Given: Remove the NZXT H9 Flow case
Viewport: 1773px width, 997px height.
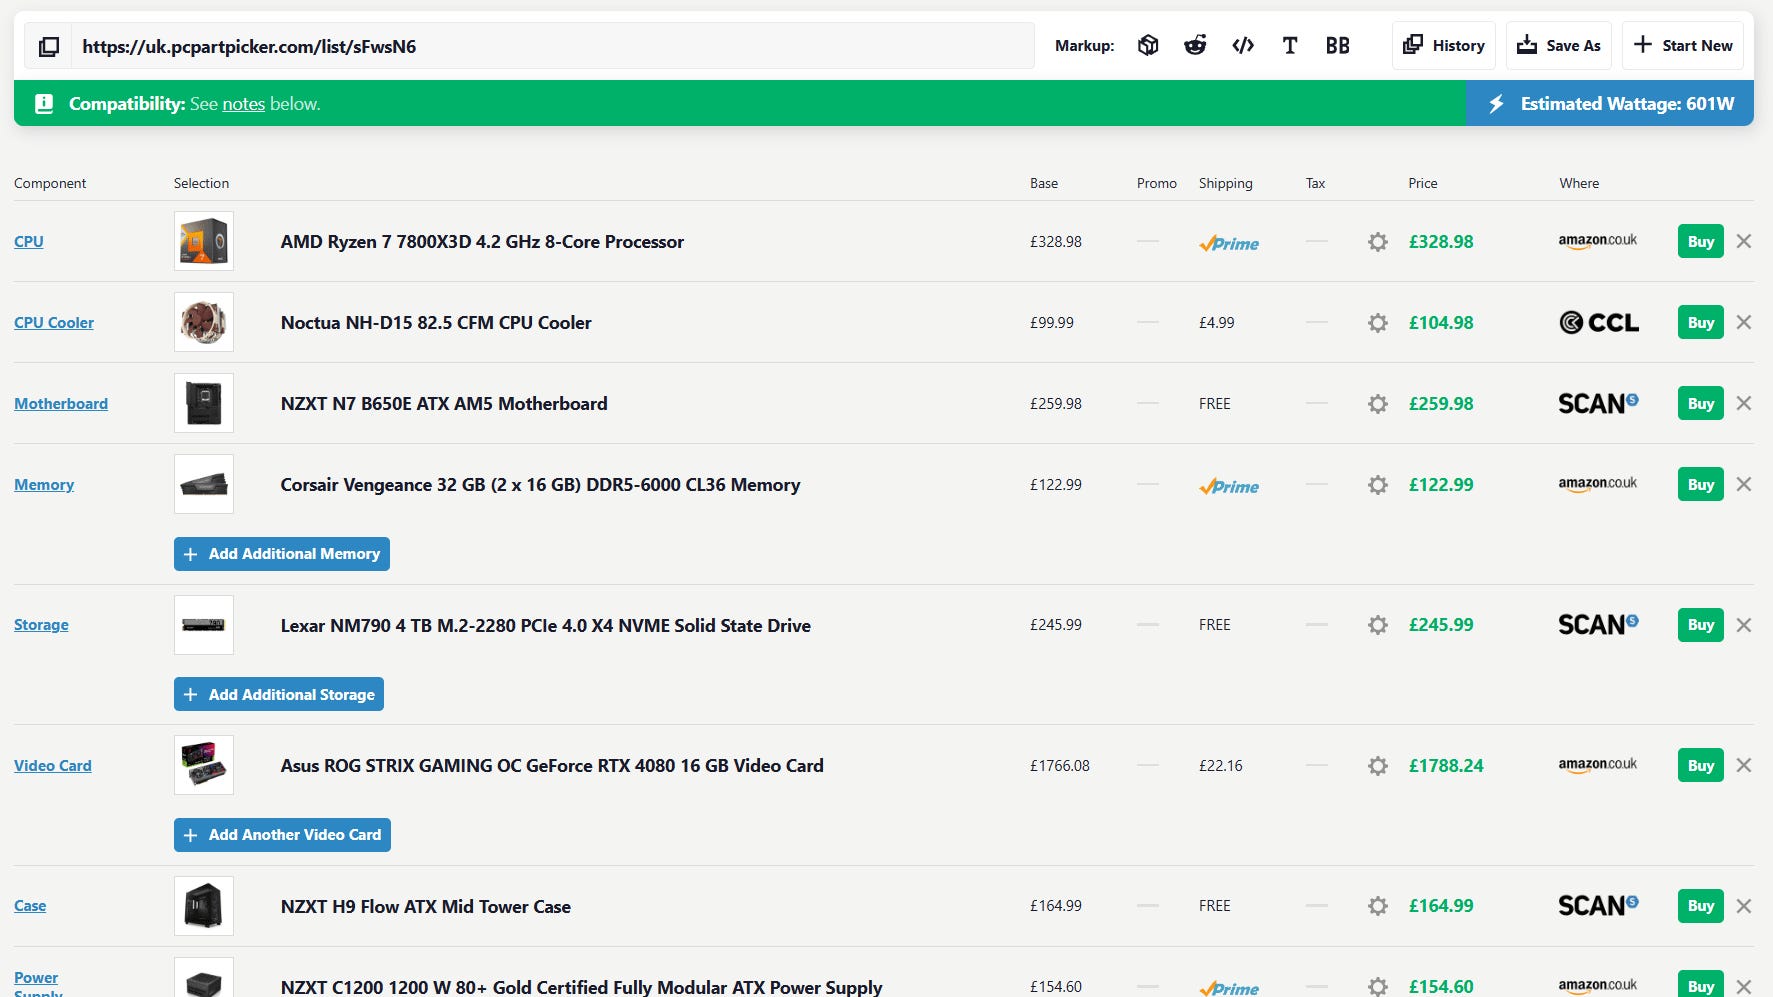Looking at the screenshot, I should coord(1744,906).
